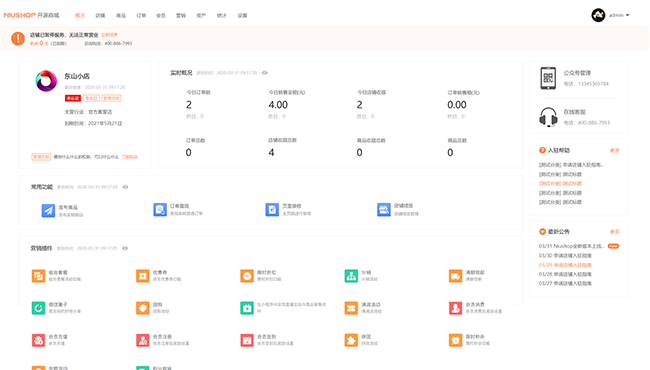Click the 了解权益 link in shop card
Screen dimensions: 650x370
coord(129,157)
